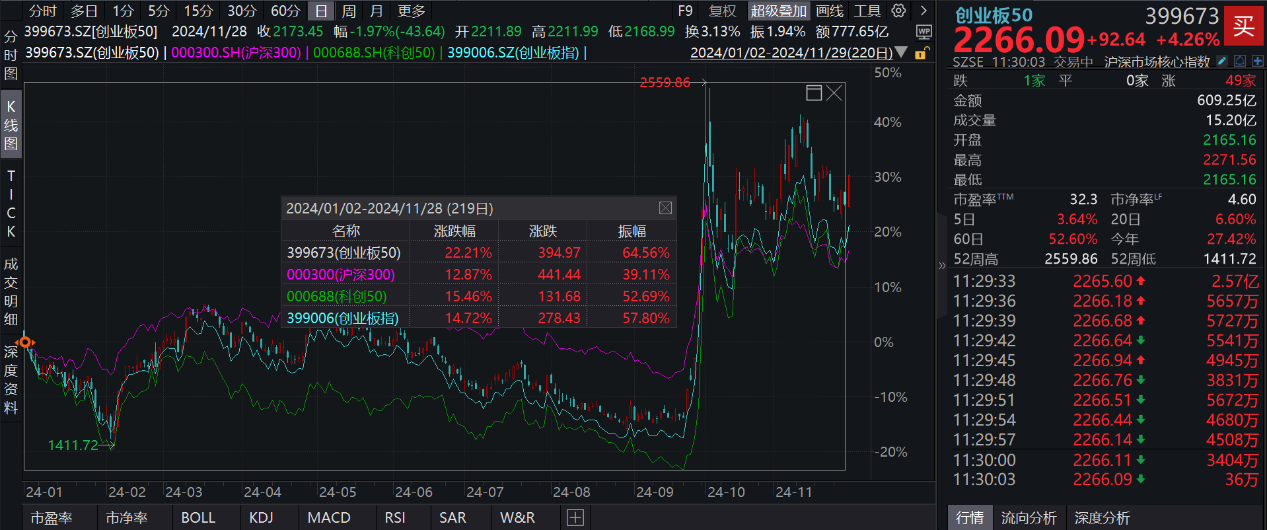Maximize the overlay chart window icon
The height and width of the screenshot is (530, 1267).
tap(814, 93)
